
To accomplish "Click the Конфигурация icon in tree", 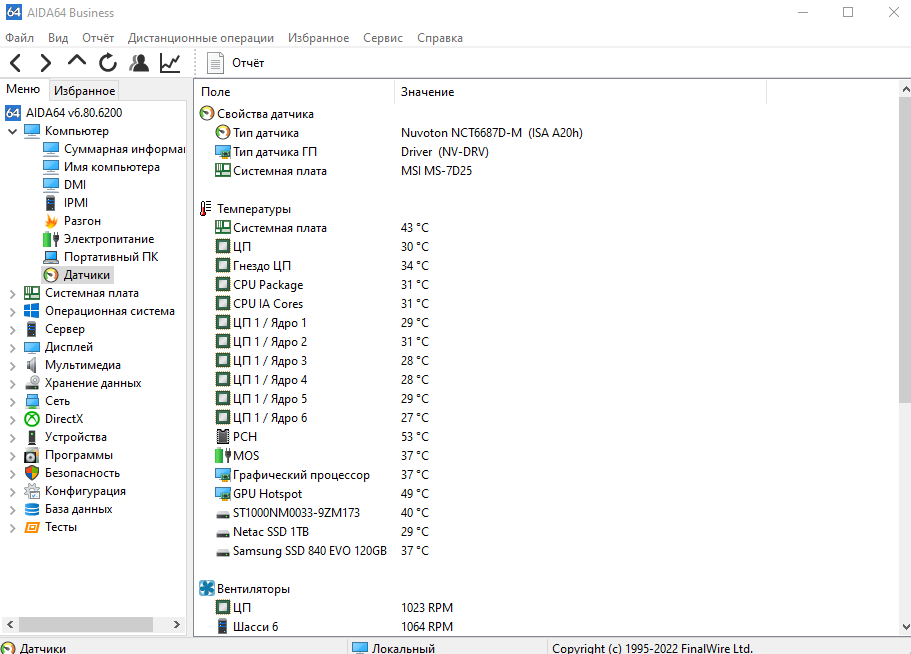I will (x=32, y=491).
